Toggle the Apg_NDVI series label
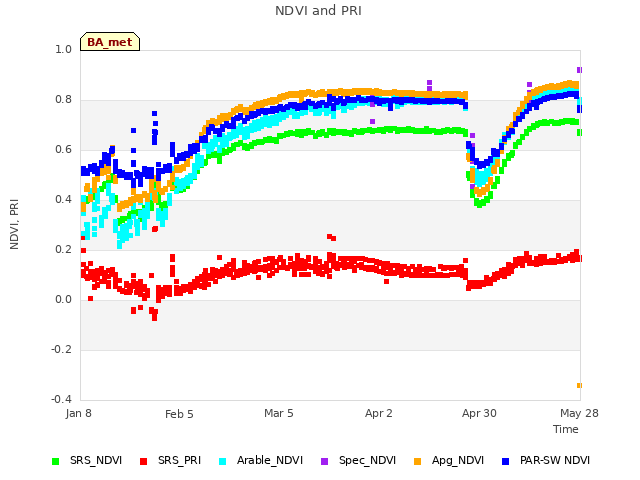 (x=458, y=460)
